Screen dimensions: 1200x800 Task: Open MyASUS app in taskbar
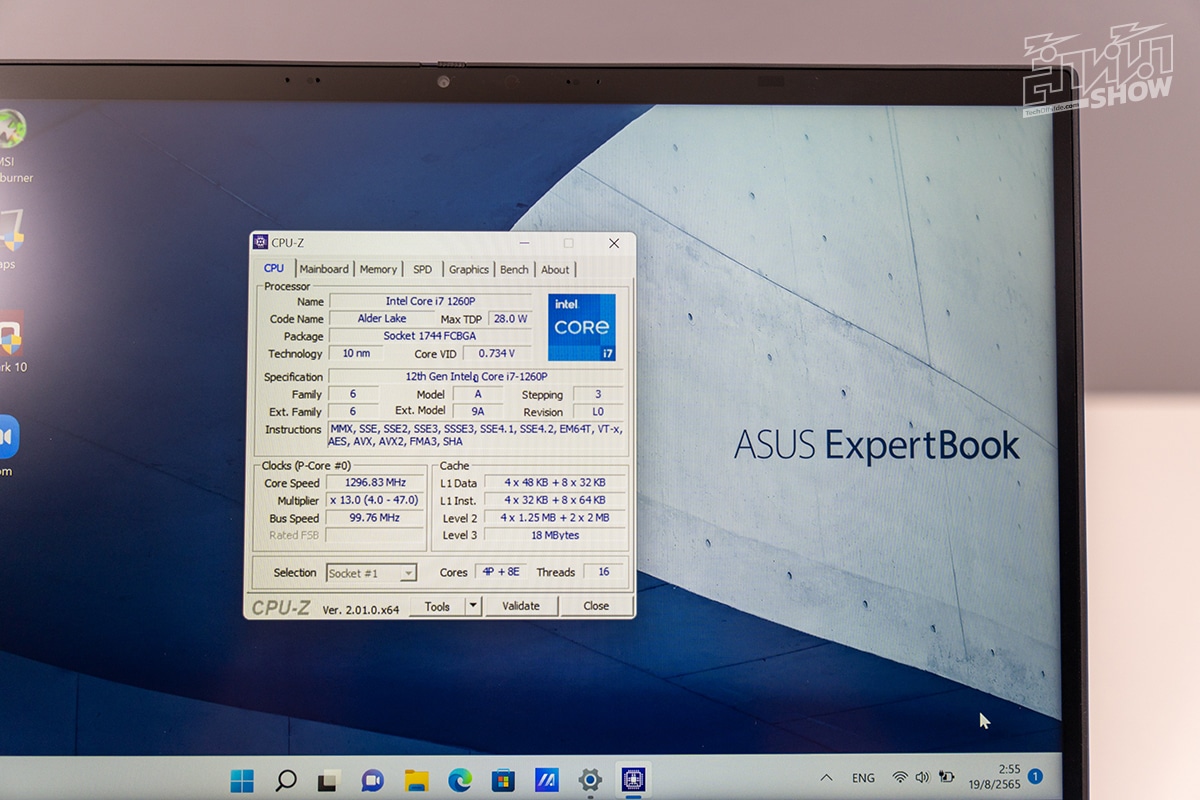[x=546, y=781]
